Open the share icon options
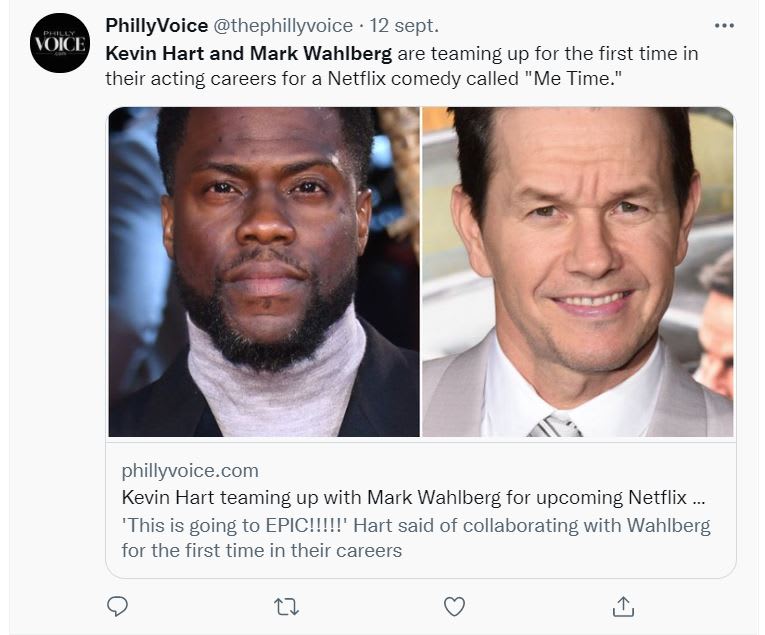765x635 pixels. [623, 606]
